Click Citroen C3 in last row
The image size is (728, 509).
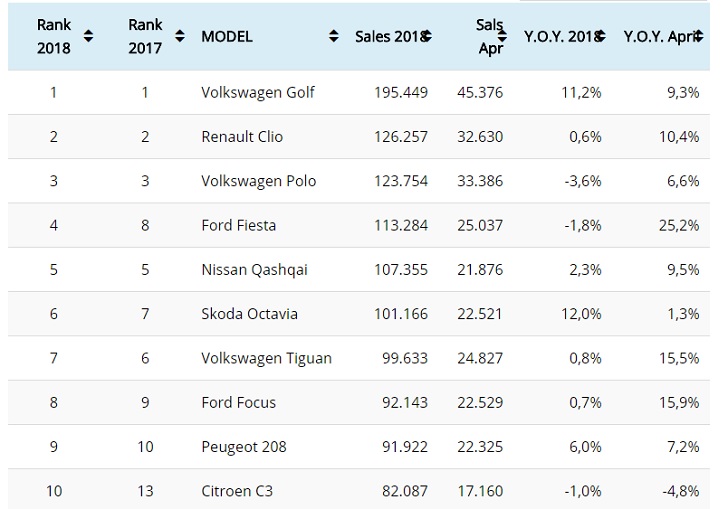(x=236, y=490)
